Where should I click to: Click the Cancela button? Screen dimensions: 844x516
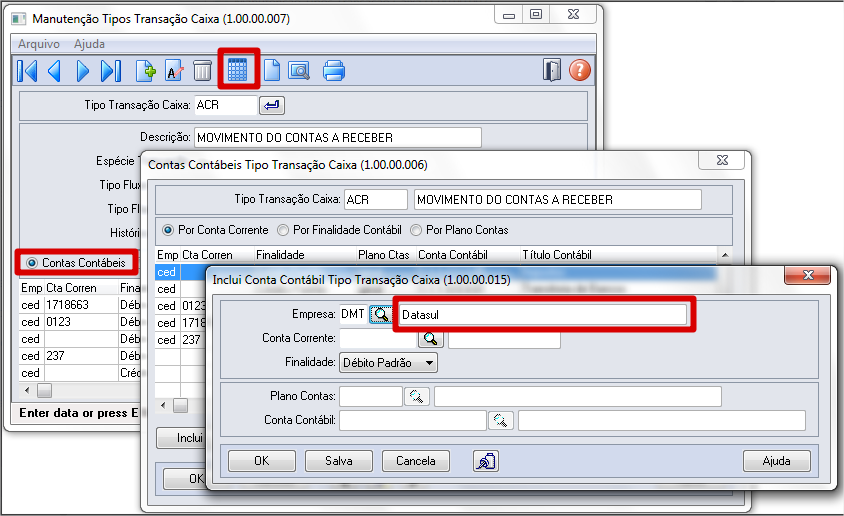tap(416, 461)
